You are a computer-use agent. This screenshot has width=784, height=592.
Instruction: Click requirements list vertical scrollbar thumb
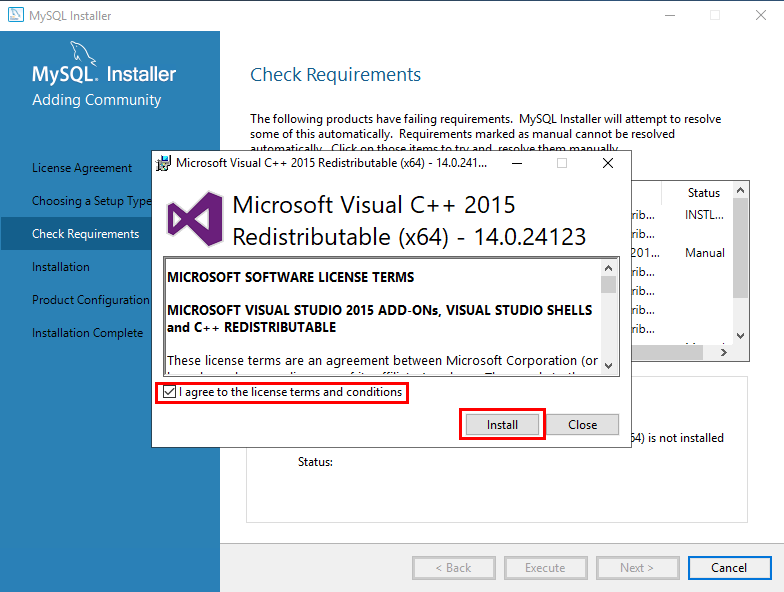[740, 248]
